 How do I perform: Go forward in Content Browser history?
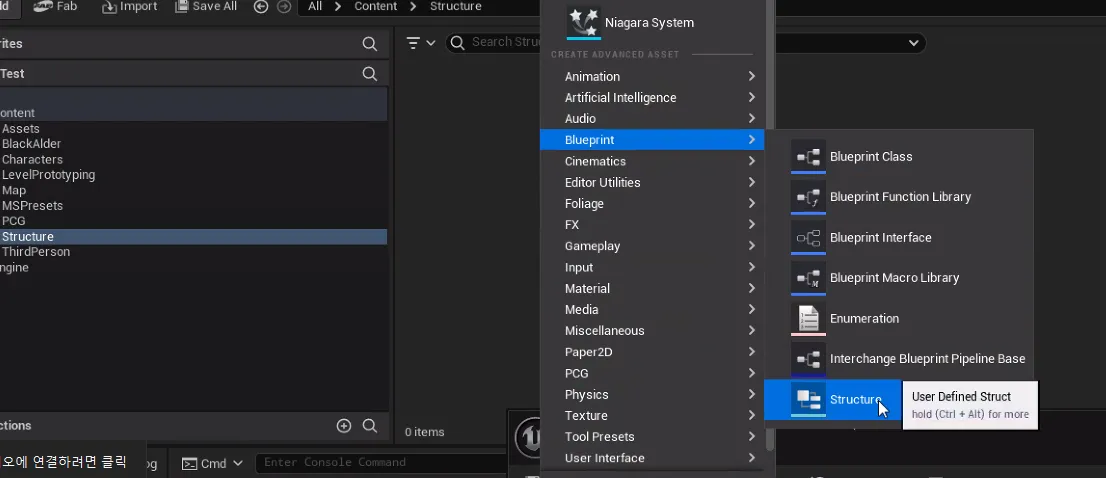pyautogui.click(x=284, y=6)
